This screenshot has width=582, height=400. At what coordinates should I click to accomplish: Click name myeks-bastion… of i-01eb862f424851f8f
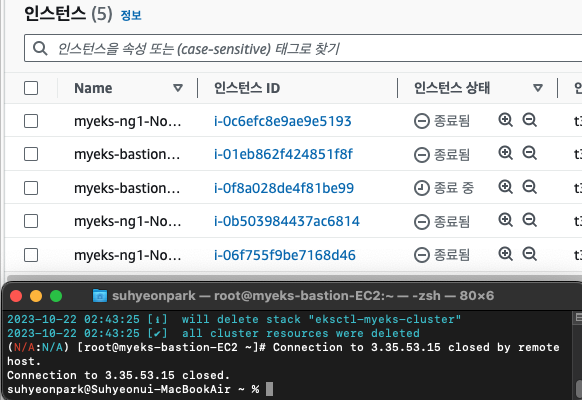click(x=127, y=154)
